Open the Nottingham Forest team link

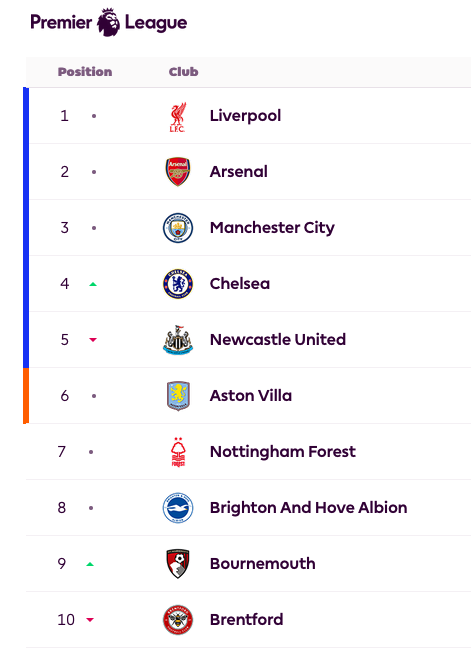point(283,452)
